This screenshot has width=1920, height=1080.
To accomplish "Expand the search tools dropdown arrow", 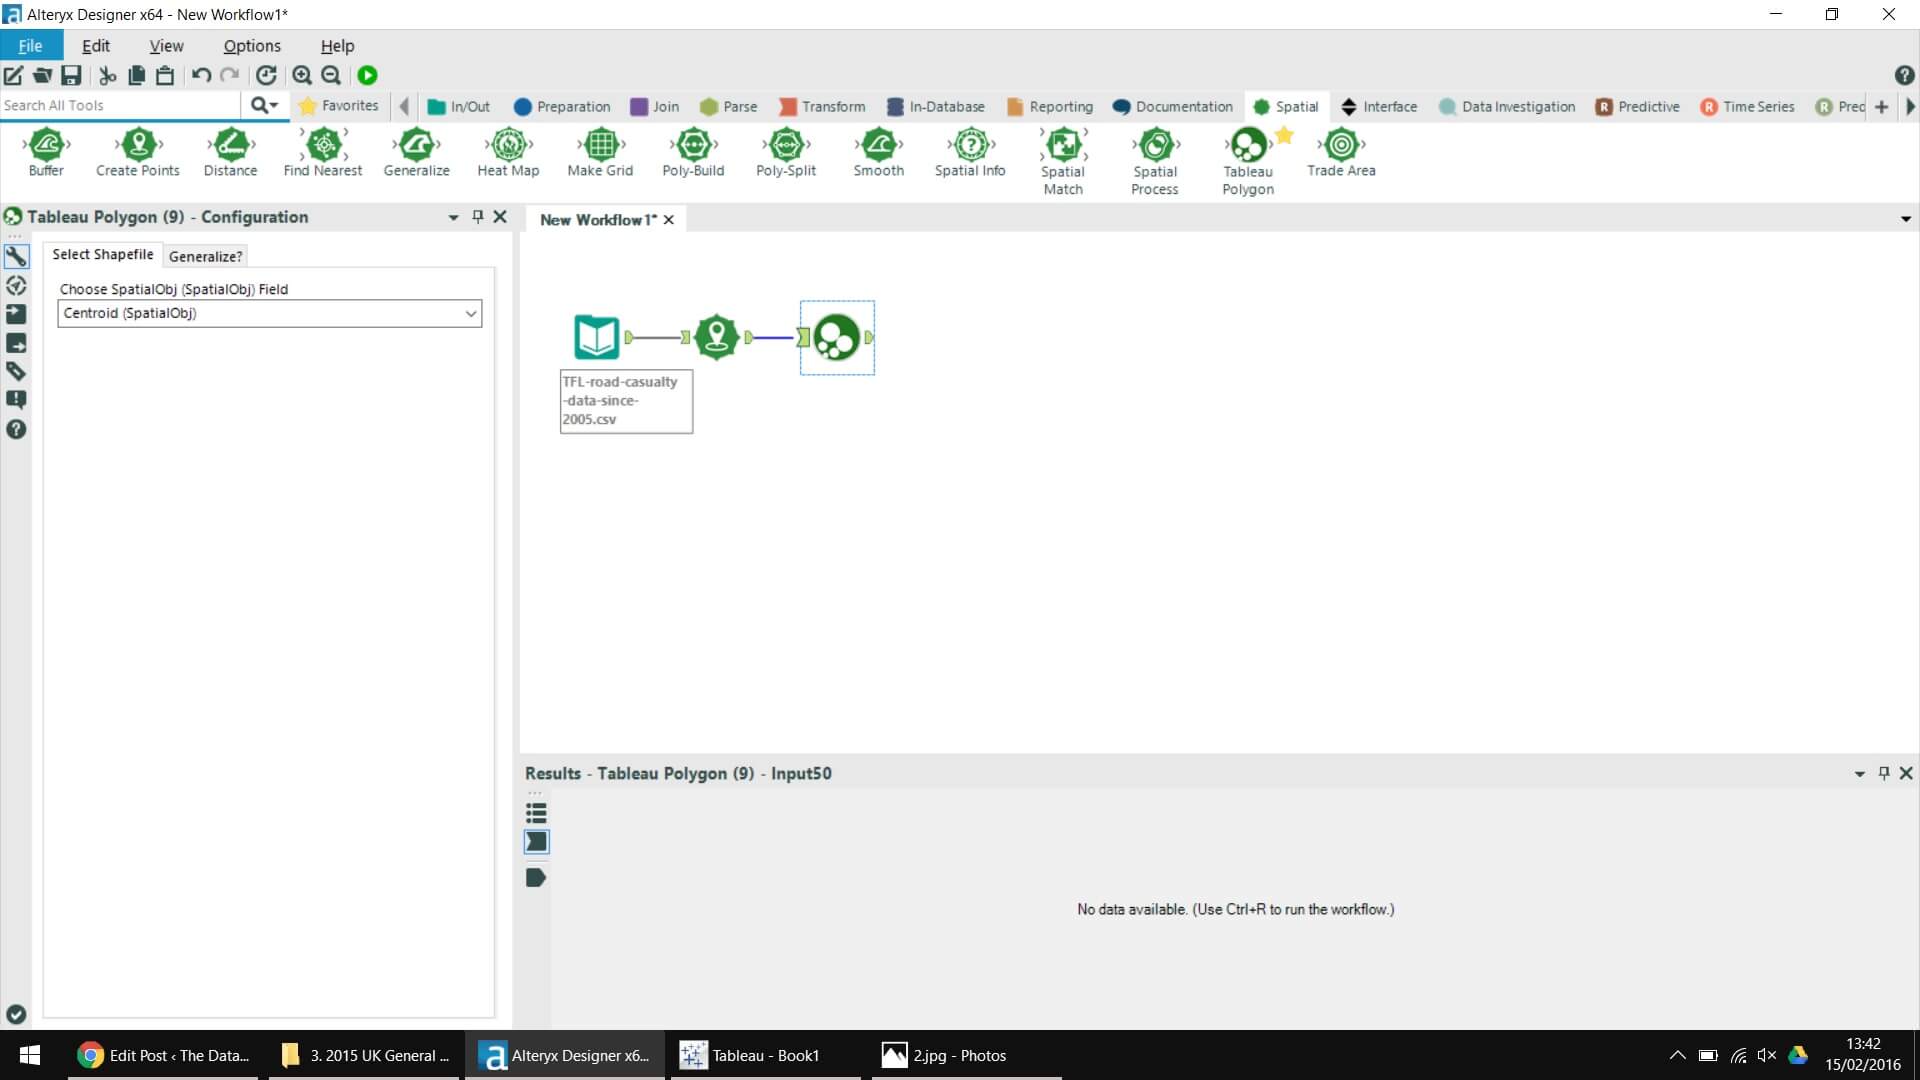I will (274, 105).
